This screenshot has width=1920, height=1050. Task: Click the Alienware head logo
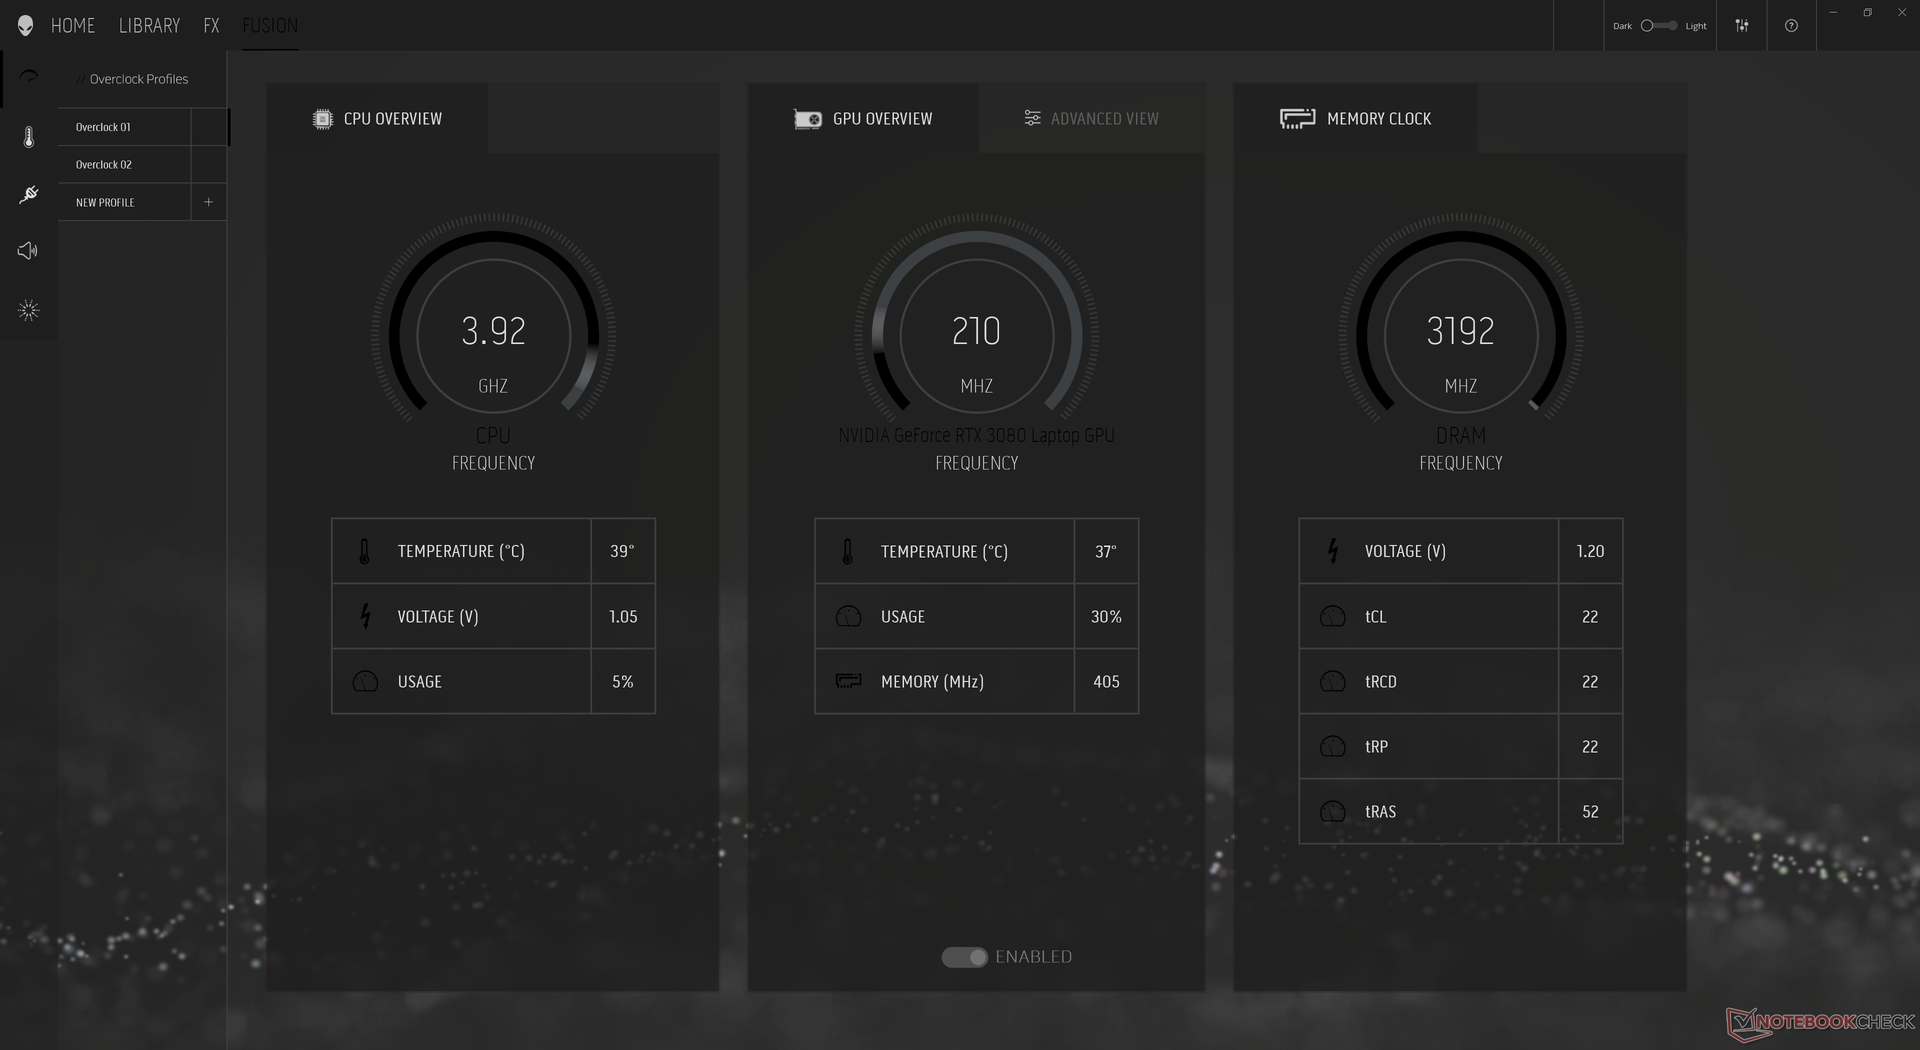(x=26, y=25)
